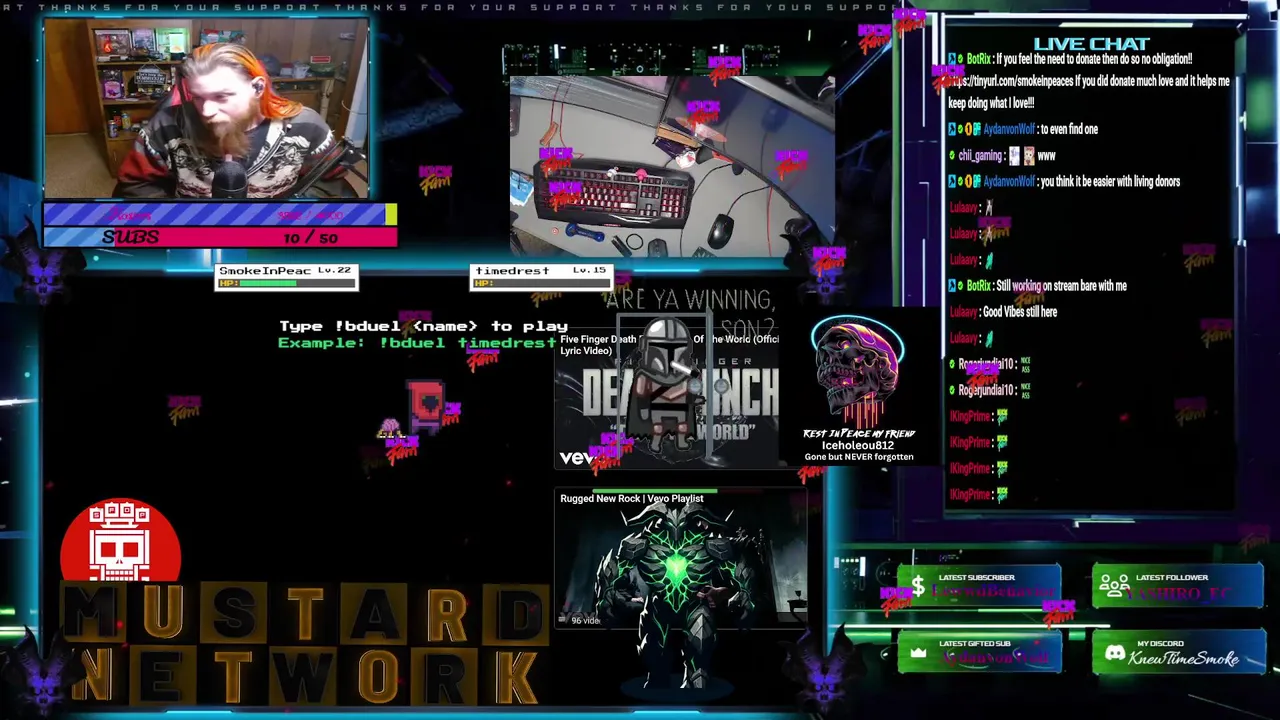Click the KnewTimeSmoke Discord name
The width and height of the screenshot is (1280, 720).
tap(1184, 658)
